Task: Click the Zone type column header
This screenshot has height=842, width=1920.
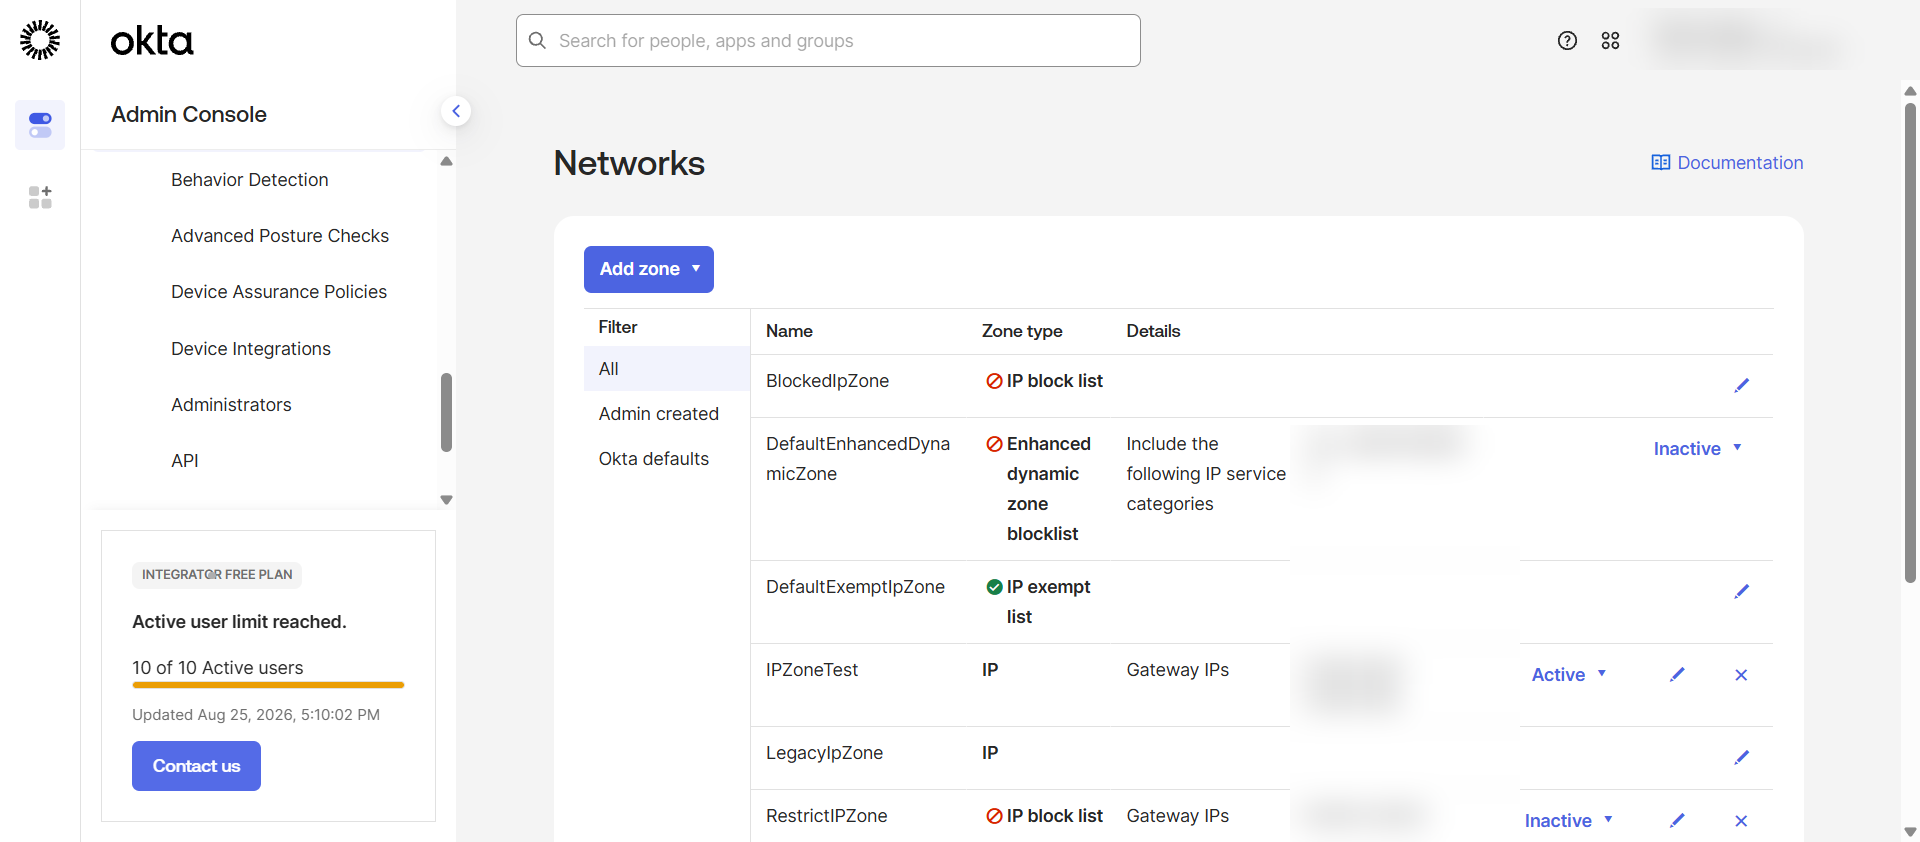Action: pos(1022,331)
